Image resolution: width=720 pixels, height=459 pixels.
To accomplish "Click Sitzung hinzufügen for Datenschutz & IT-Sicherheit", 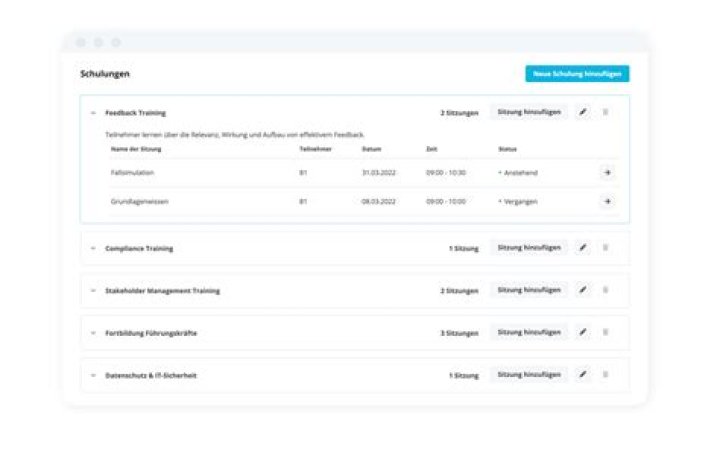I will point(529,375).
